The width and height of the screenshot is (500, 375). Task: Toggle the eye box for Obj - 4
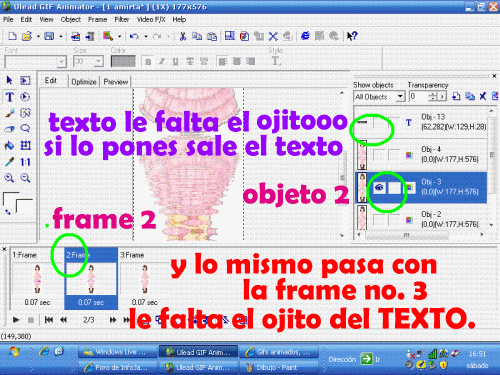point(379,155)
